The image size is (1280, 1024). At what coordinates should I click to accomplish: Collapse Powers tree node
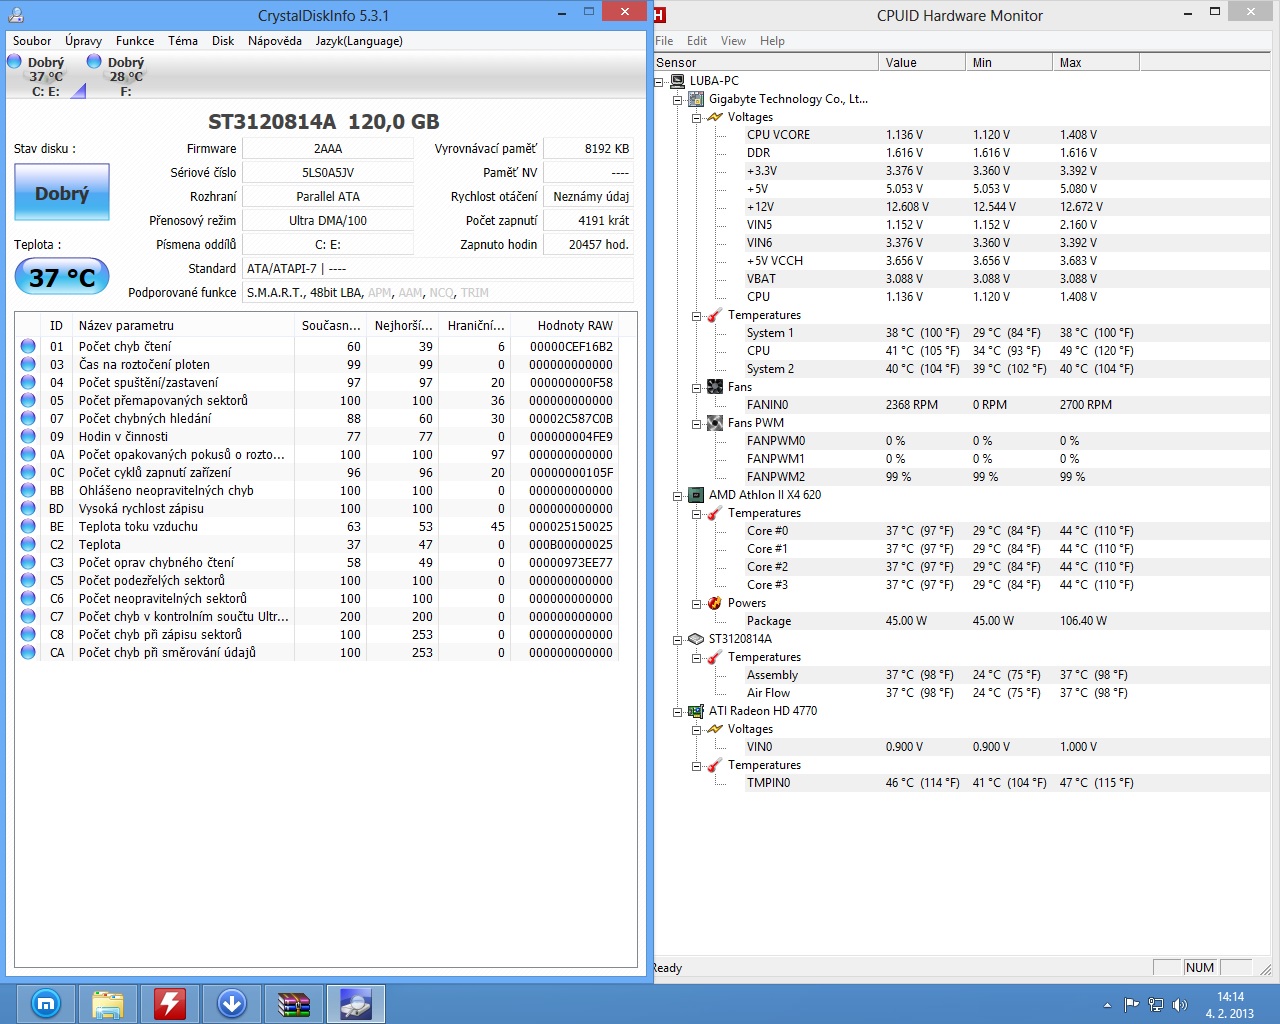click(697, 604)
